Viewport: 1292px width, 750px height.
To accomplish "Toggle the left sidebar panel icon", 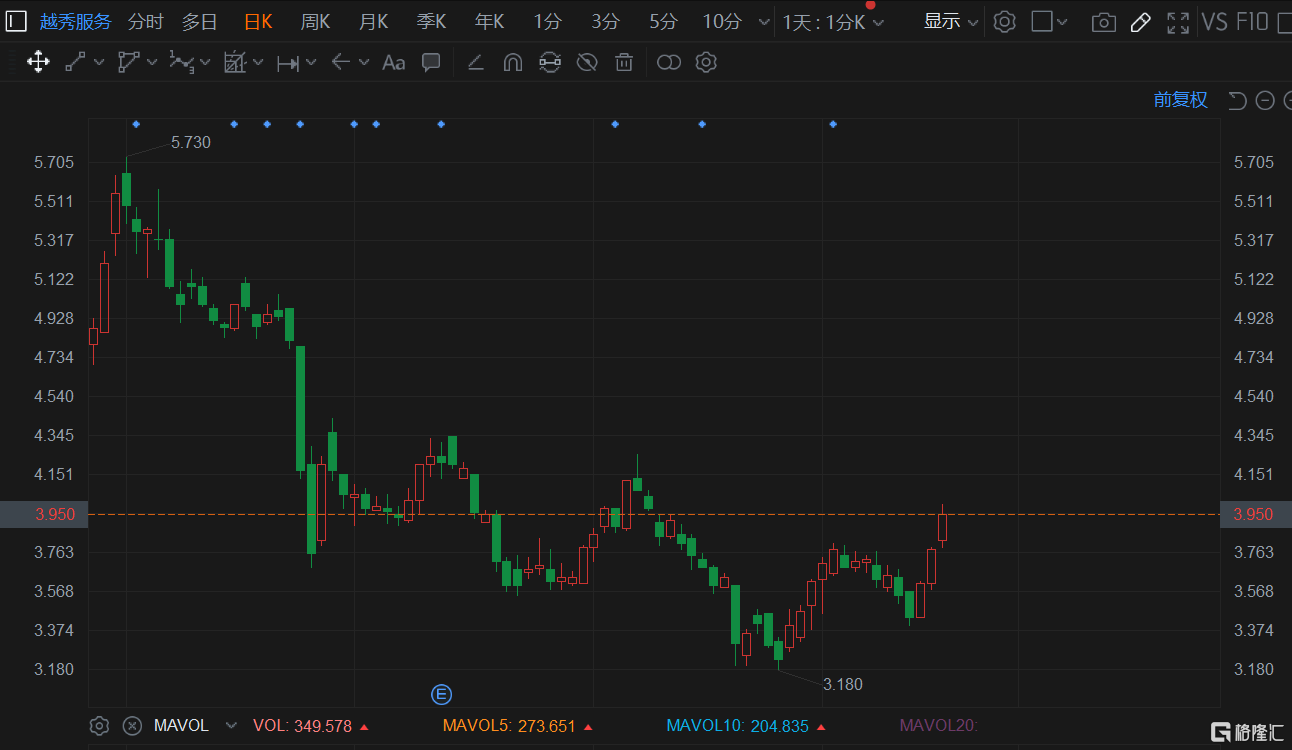I will coord(16,21).
